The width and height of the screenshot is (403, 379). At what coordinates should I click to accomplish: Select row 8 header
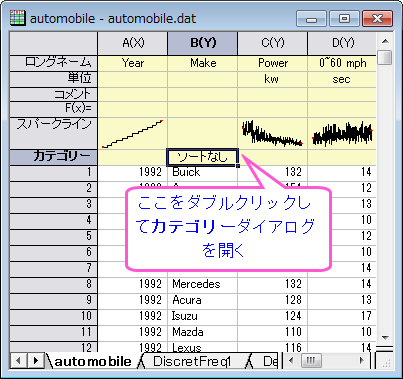point(54,284)
